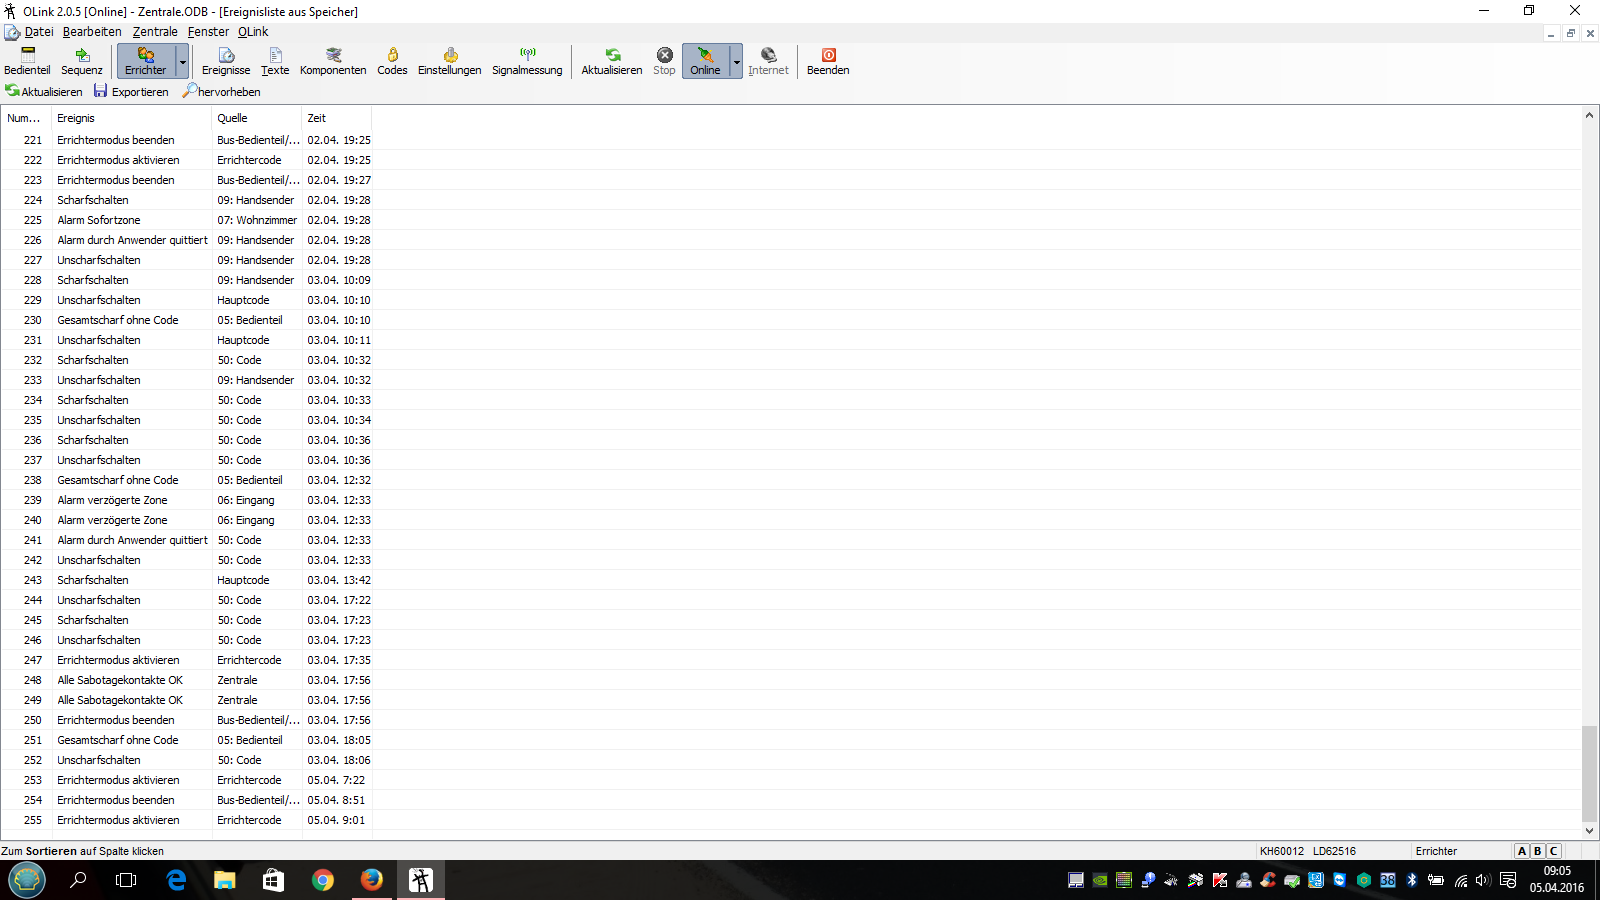Click the hervorheben button
1600x900 pixels.
tap(222, 92)
